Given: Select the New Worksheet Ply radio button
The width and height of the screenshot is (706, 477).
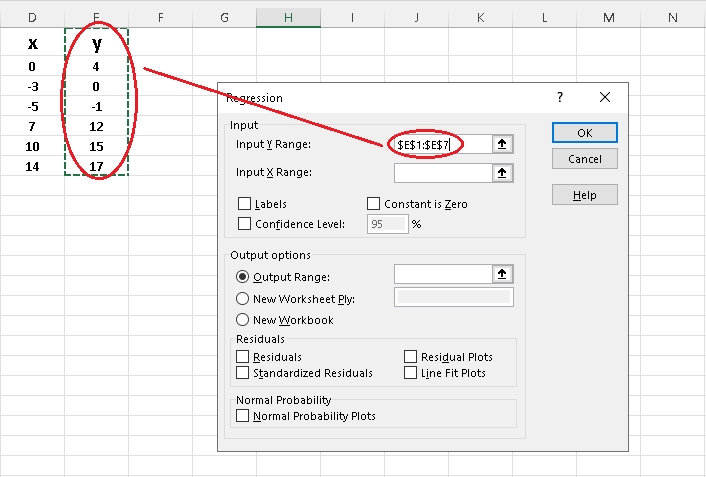Looking at the screenshot, I should [243, 298].
